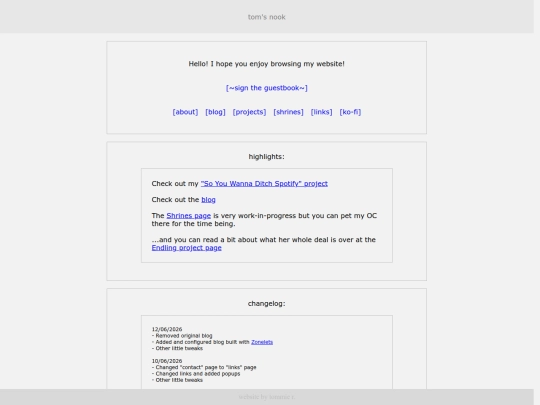Click the tom's nook site title
Screen dimensions: 540x405
(x=267, y=17)
